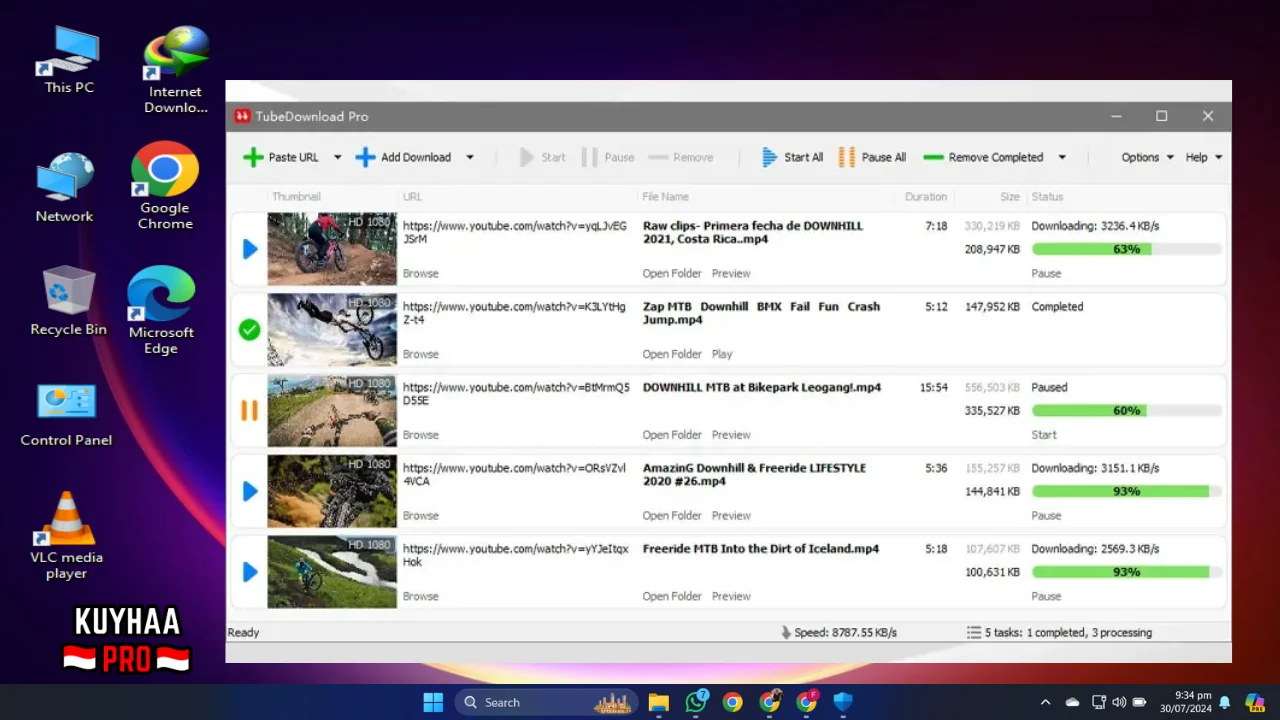Click the green Paste URL plus icon
Viewport: 1280px width, 720px height.
click(x=254, y=157)
